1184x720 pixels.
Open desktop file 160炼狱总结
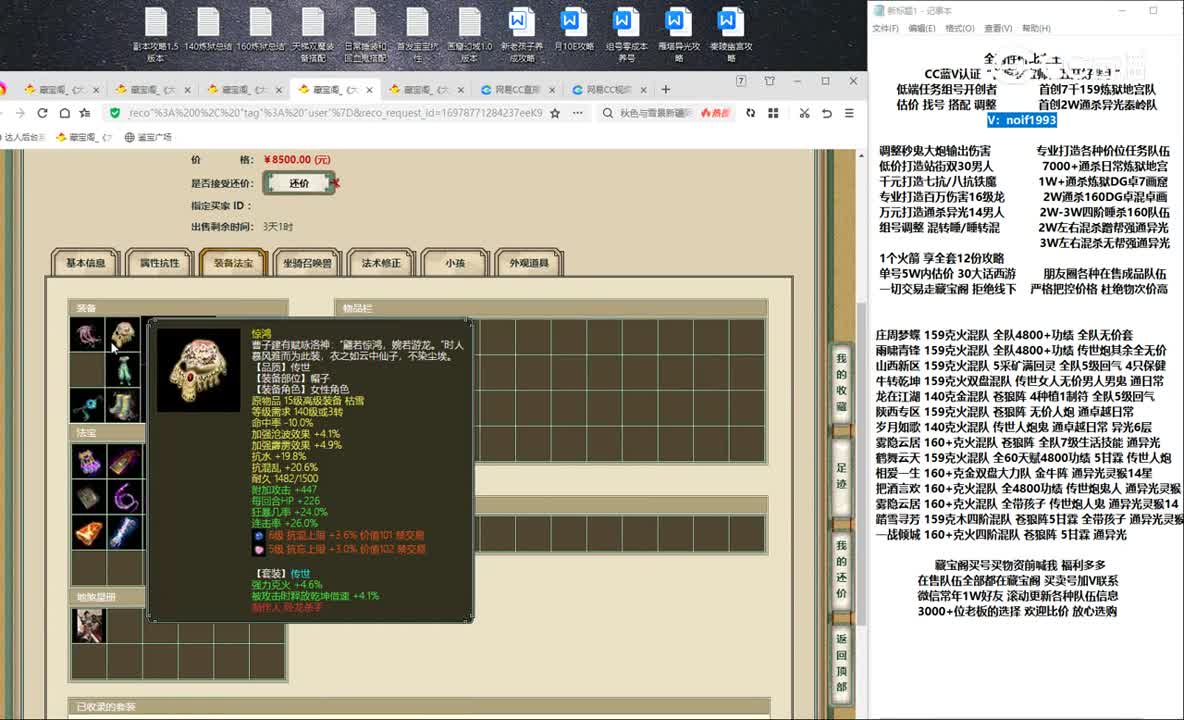[261, 30]
